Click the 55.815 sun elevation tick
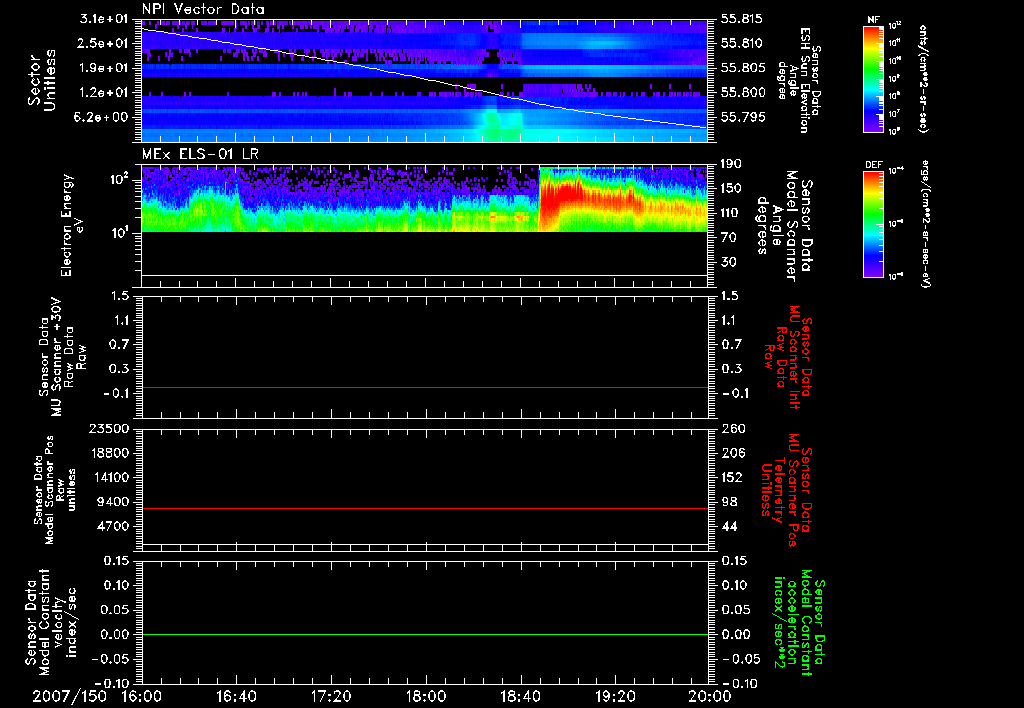The height and width of the screenshot is (708, 1024). point(741,19)
